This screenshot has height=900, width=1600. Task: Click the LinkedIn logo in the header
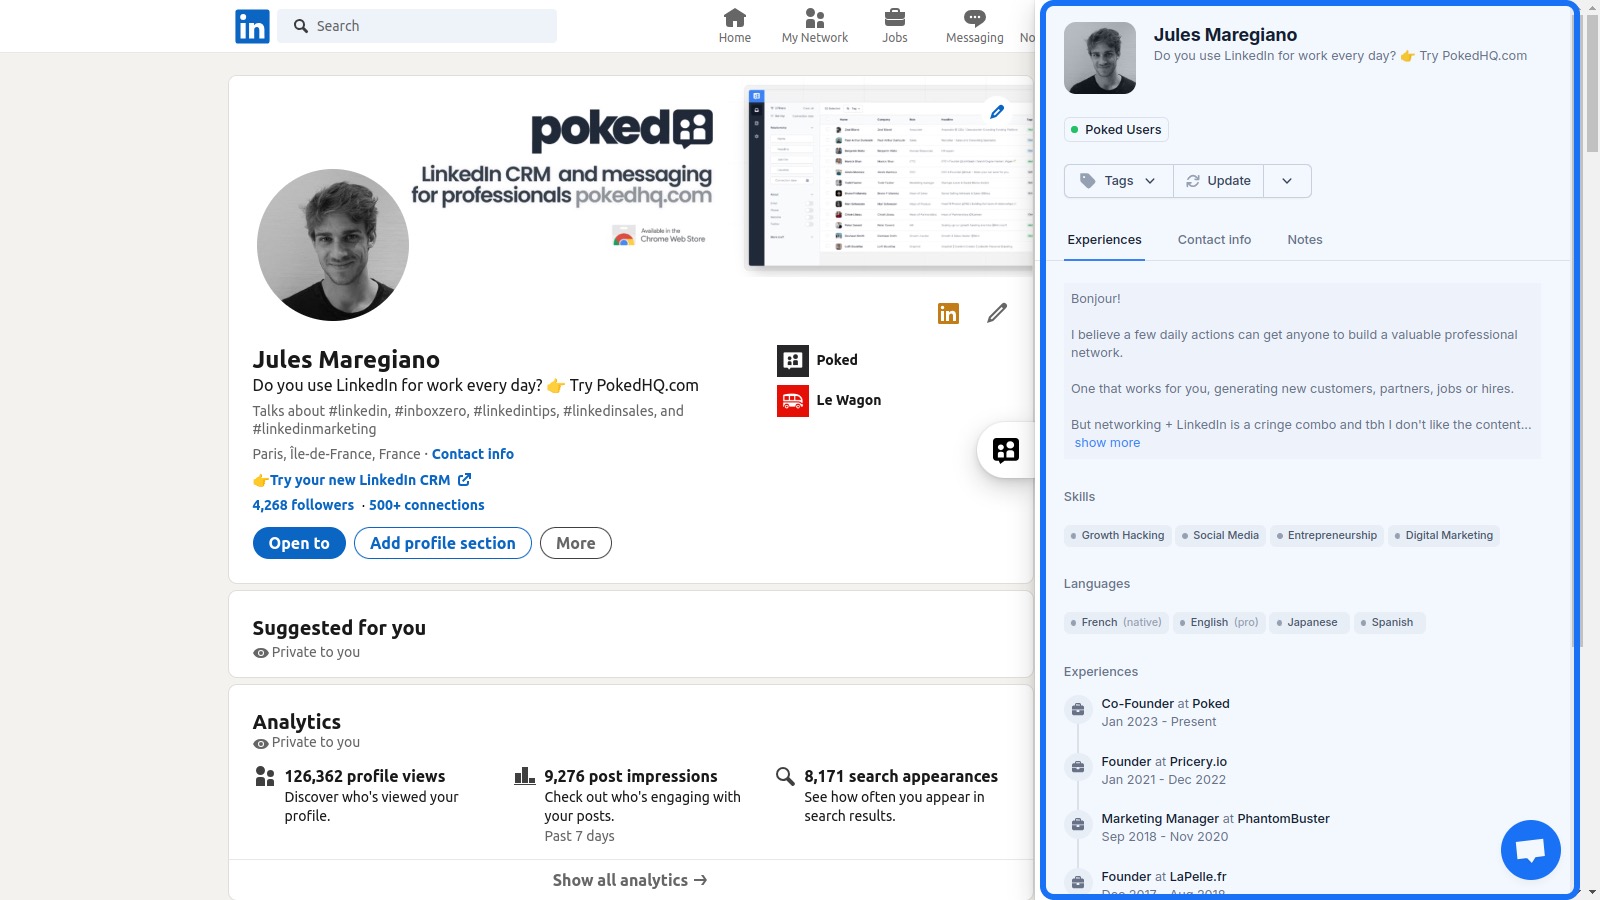tap(252, 26)
